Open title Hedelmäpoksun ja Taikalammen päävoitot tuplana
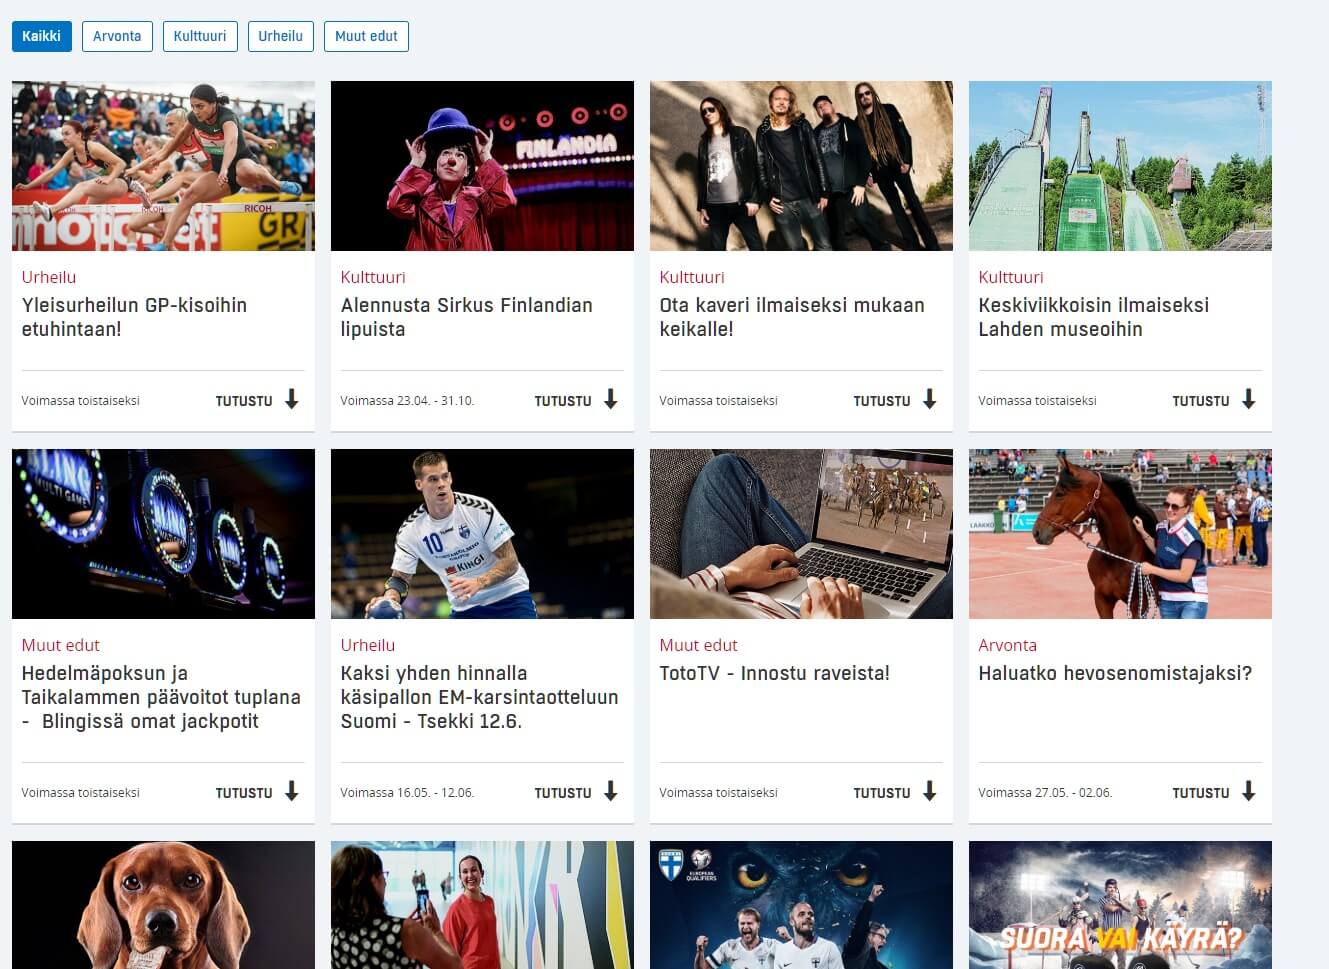The height and width of the screenshot is (969, 1329). pyautogui.click(x=161, y=697)
